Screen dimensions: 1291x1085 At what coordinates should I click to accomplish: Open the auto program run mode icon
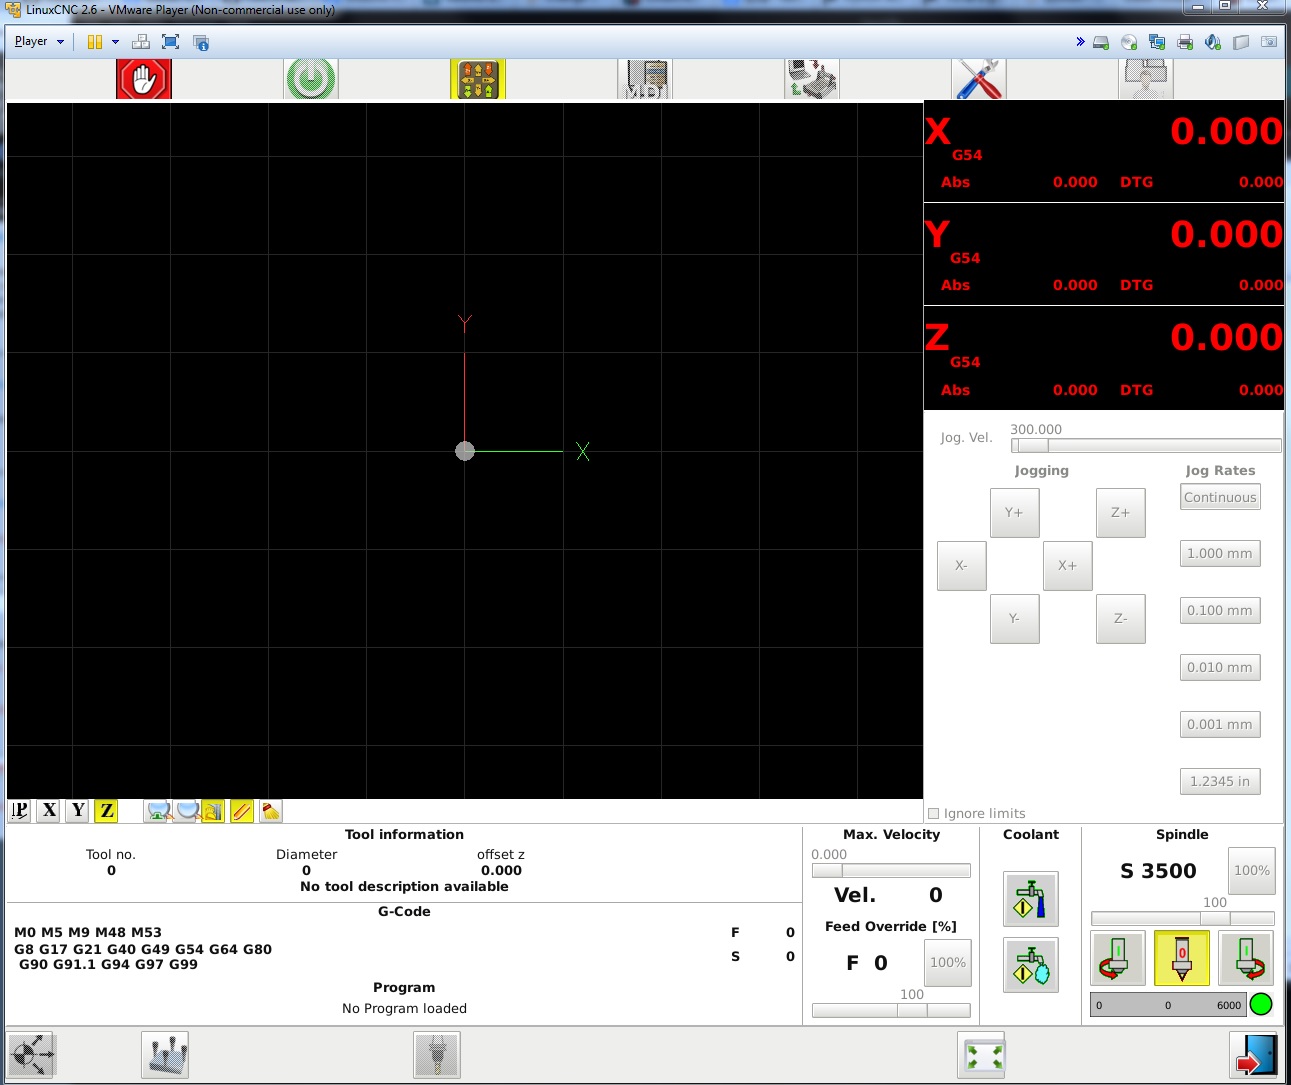pyautogui.click(x=812, y=79)
